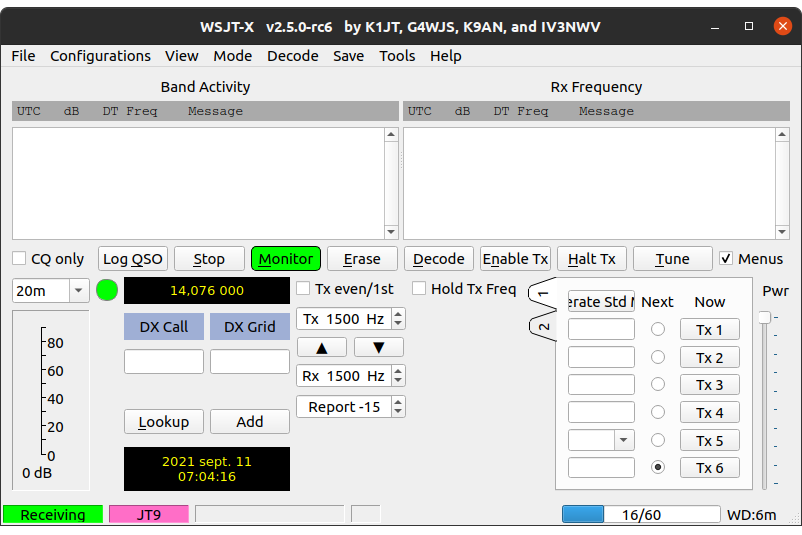This screenshot has height=535, width=802.
Task: Click the DX Grid input field
Action: [250, 362]
